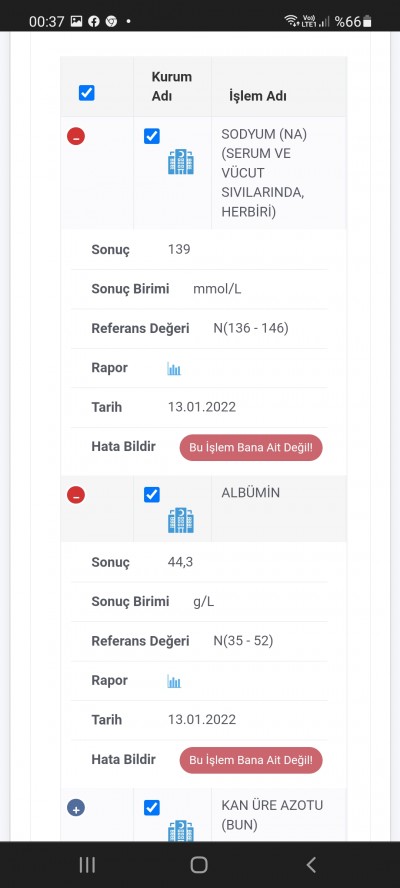Uncheck the Albümin row checkbox
Screen dimensions: 400x888
(152, 495)
